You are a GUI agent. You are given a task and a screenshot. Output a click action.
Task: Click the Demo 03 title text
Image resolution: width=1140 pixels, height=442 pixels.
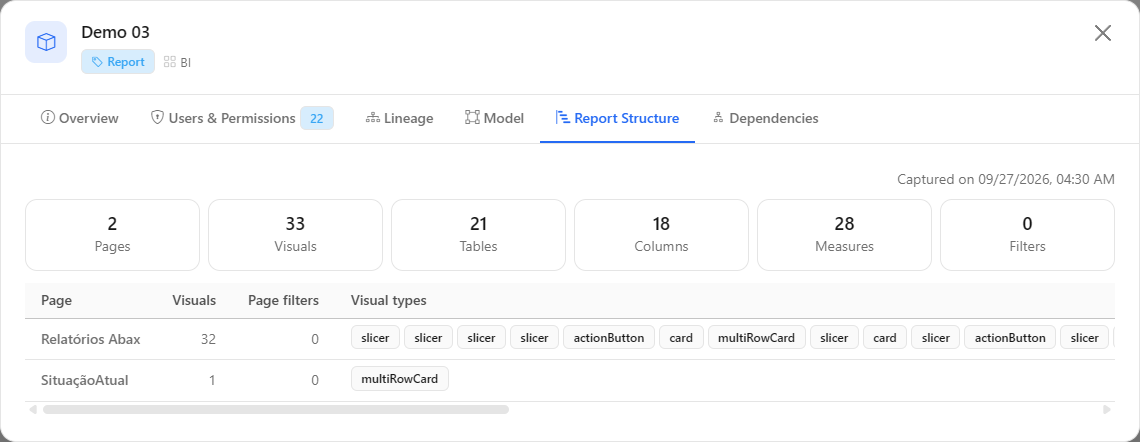pos(116,32)
